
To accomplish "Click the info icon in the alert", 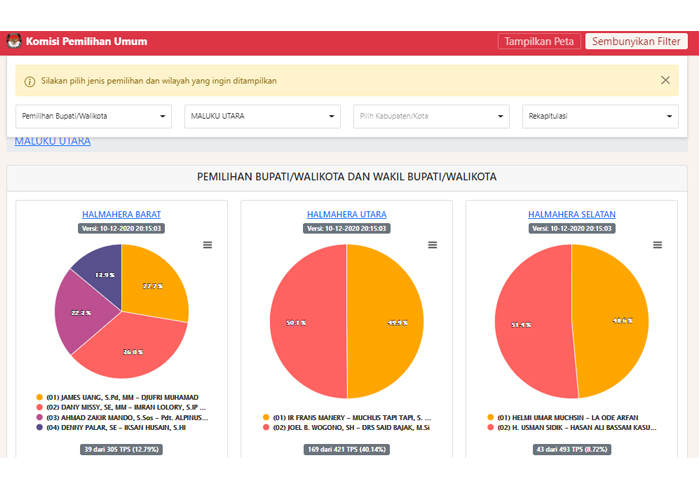I will pos(30,82).
